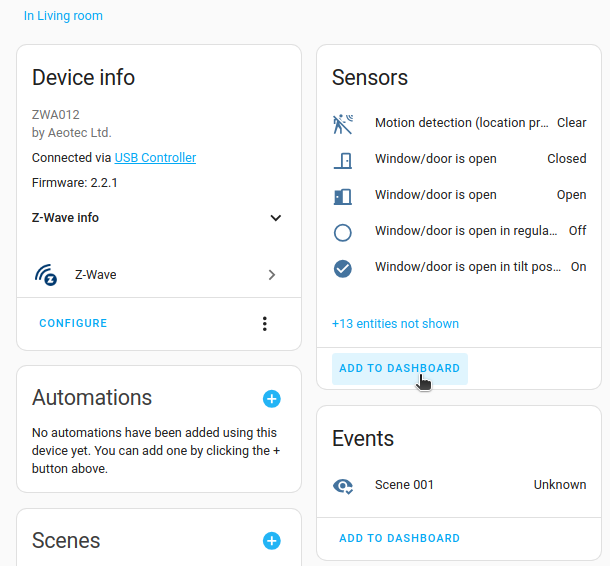Click the motion detection sensor icon
Image resolution: width=610 pixels, height=566 pixels.
pos(343,124)
